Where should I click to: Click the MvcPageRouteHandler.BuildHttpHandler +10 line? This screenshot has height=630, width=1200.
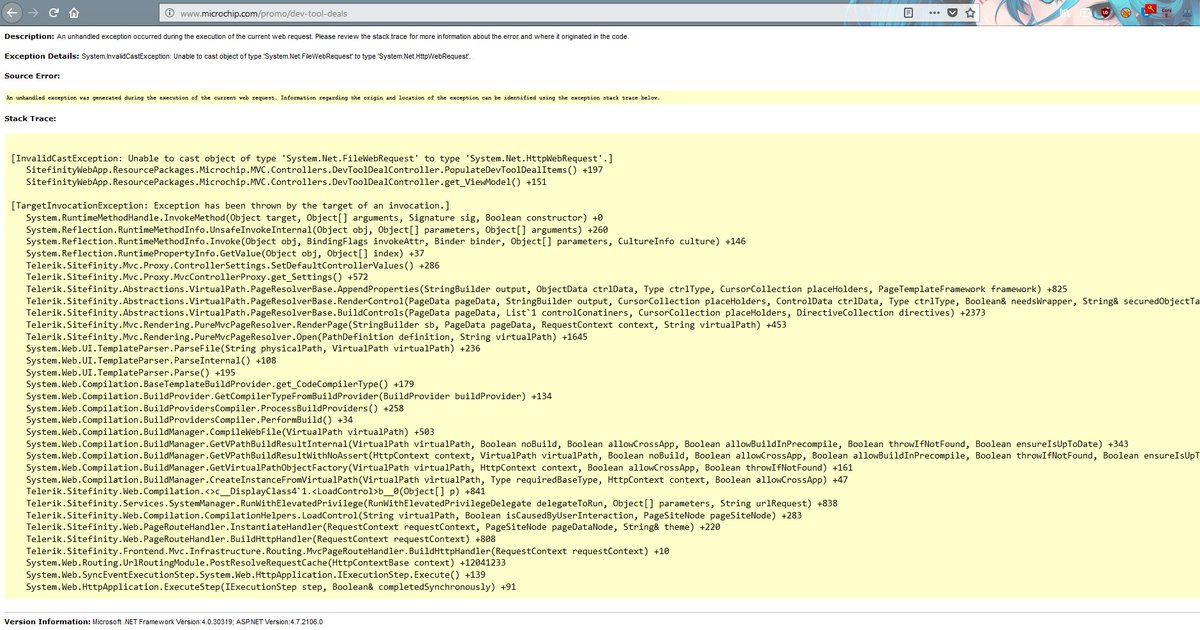(349, 551)
